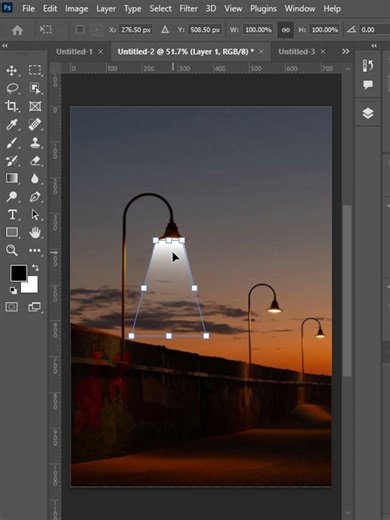The width and height of the screenshot is (390, 520).
Task: Expand the right collapsed panels
Action: point(374,45)
